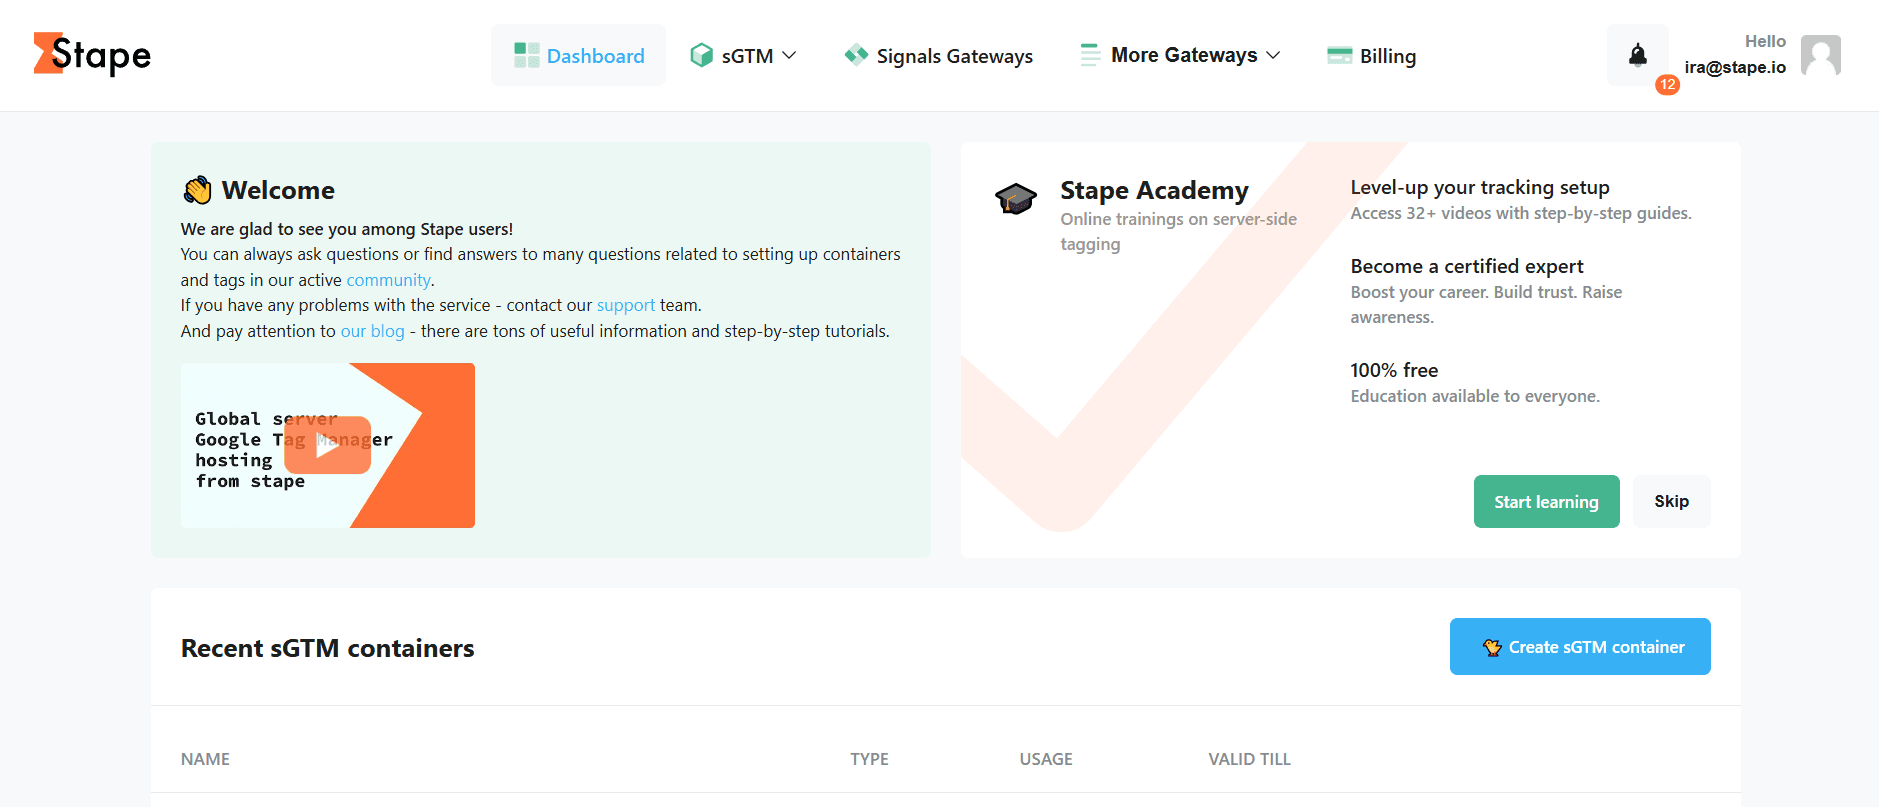Click the Recent sGTM containers heading
Screen dimensions: 1879x807
(327, 648)
